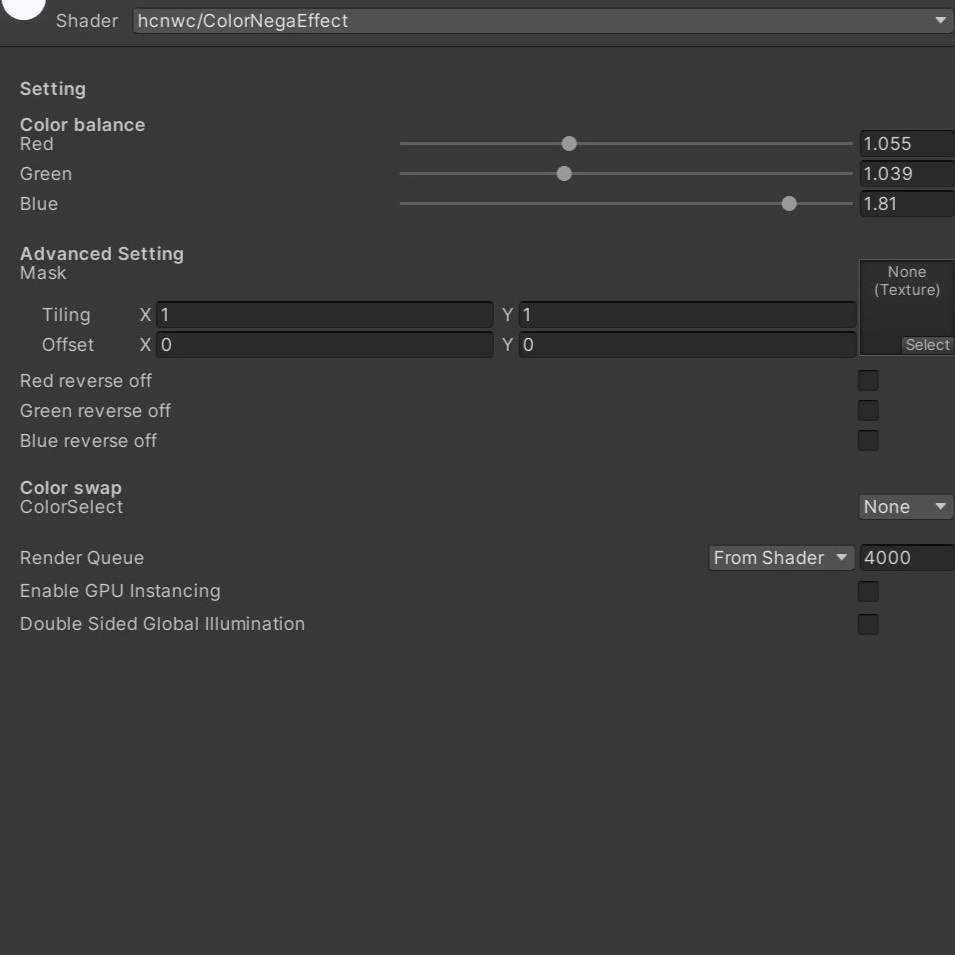
Task: Click the Double Sided Global Illumination label
Action: pos(162,624)
